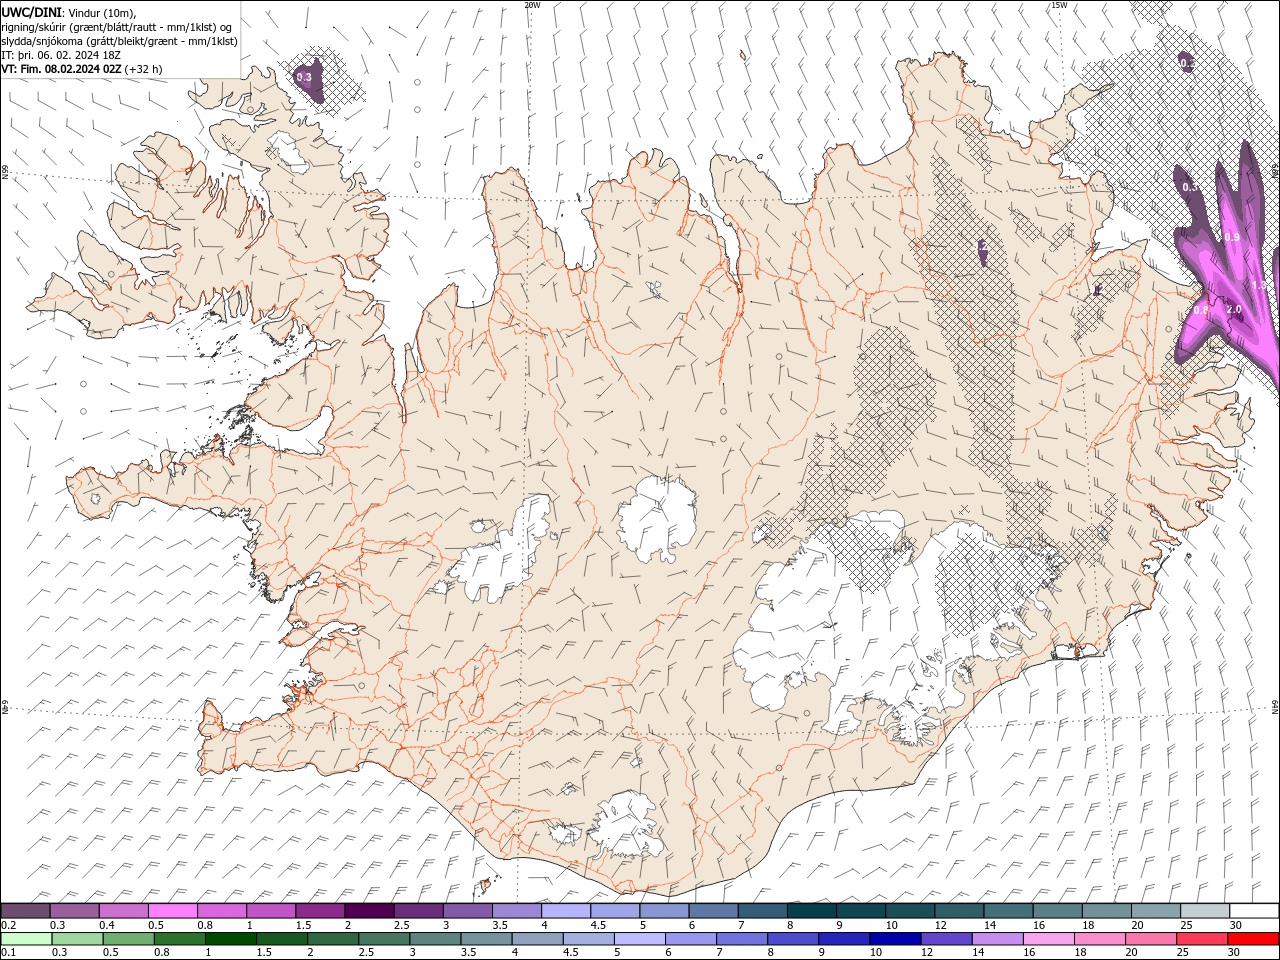
Task: Click the 15W longitude label
Action: (1058, 5)
